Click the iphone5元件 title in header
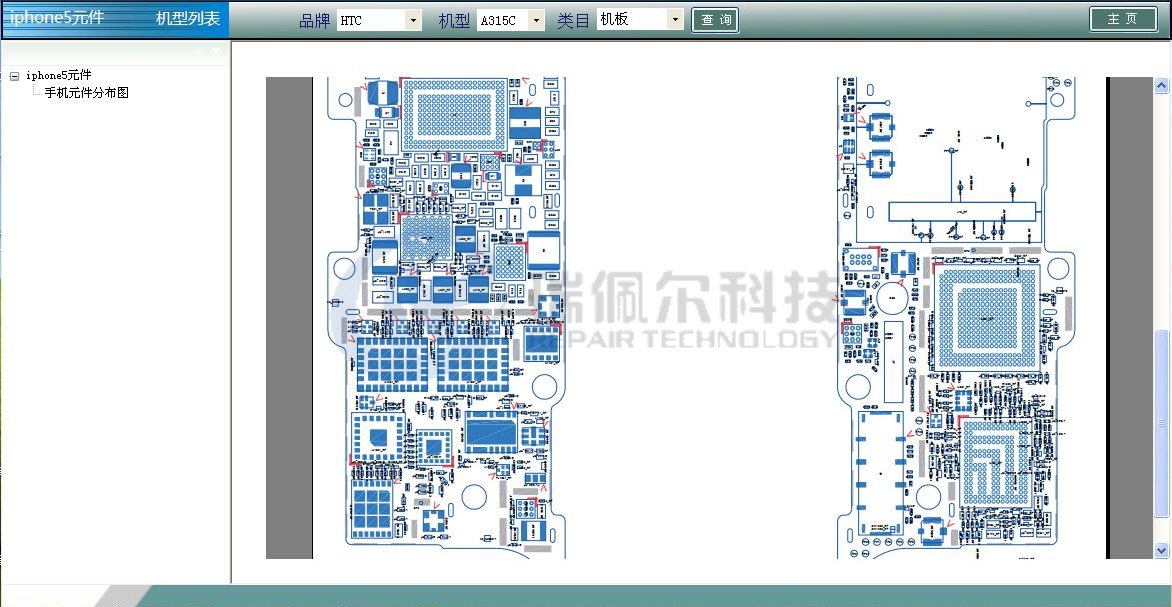1172x607 pixels. pyautogui.click(x=57, y=19)
